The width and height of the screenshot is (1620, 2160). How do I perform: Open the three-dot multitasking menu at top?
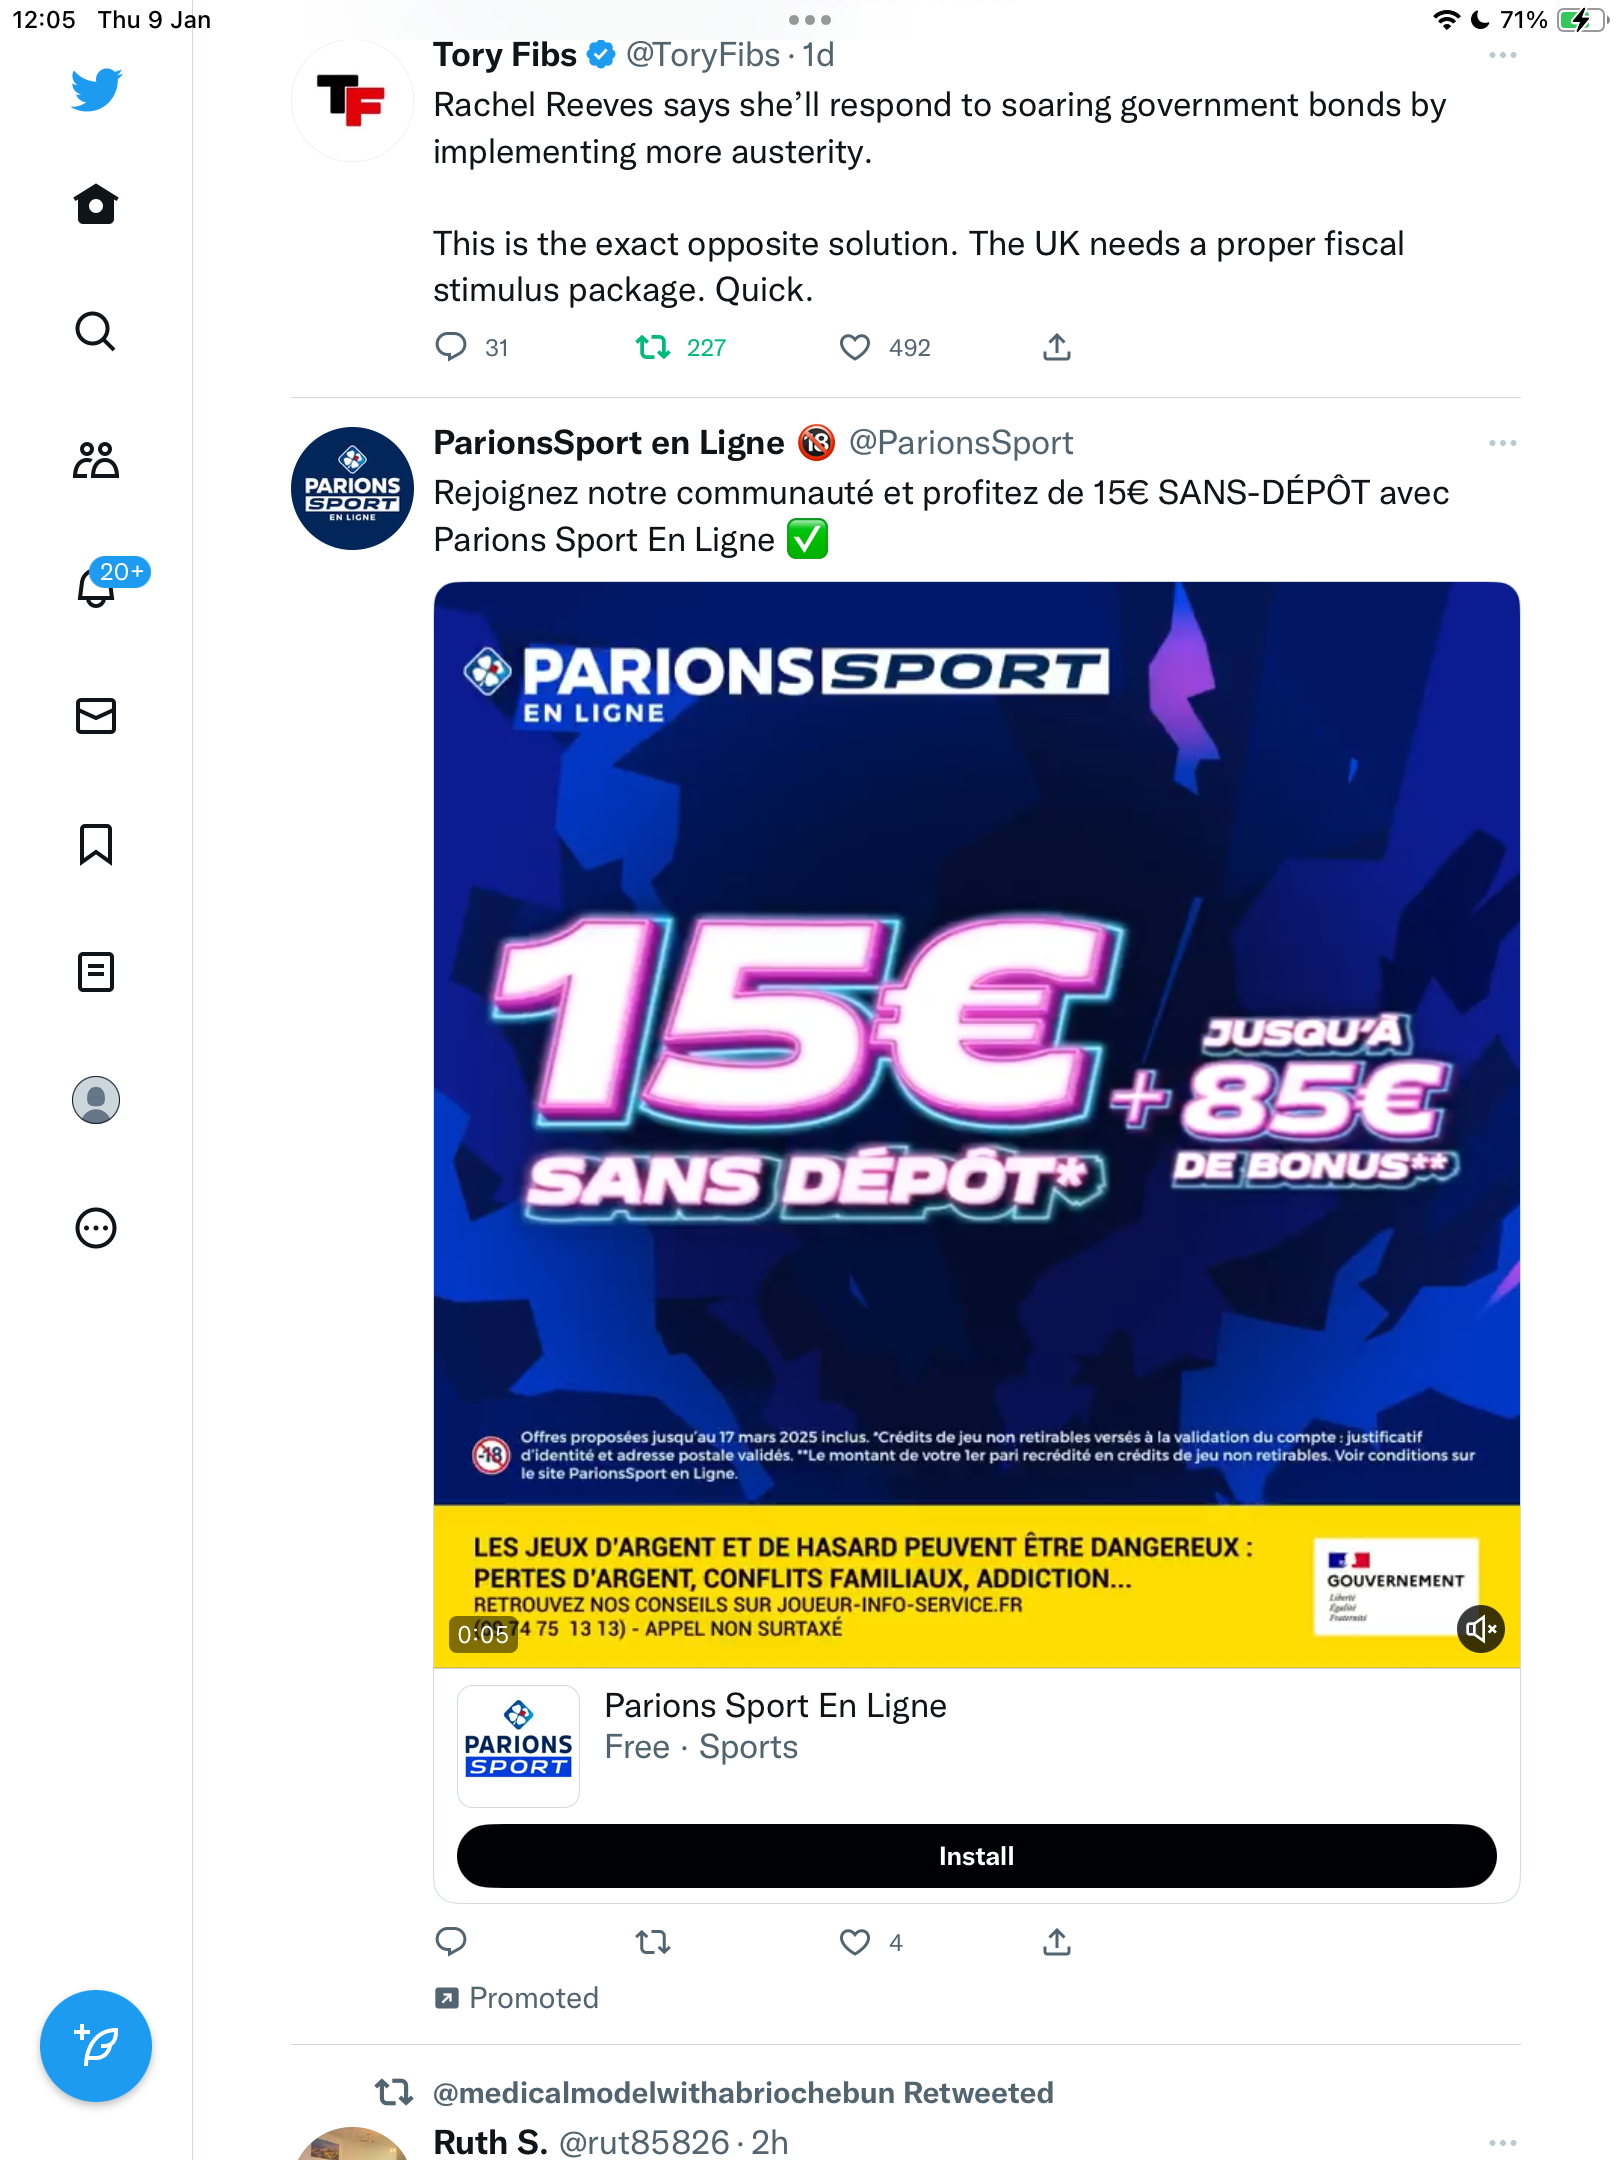tap(810, 19)
